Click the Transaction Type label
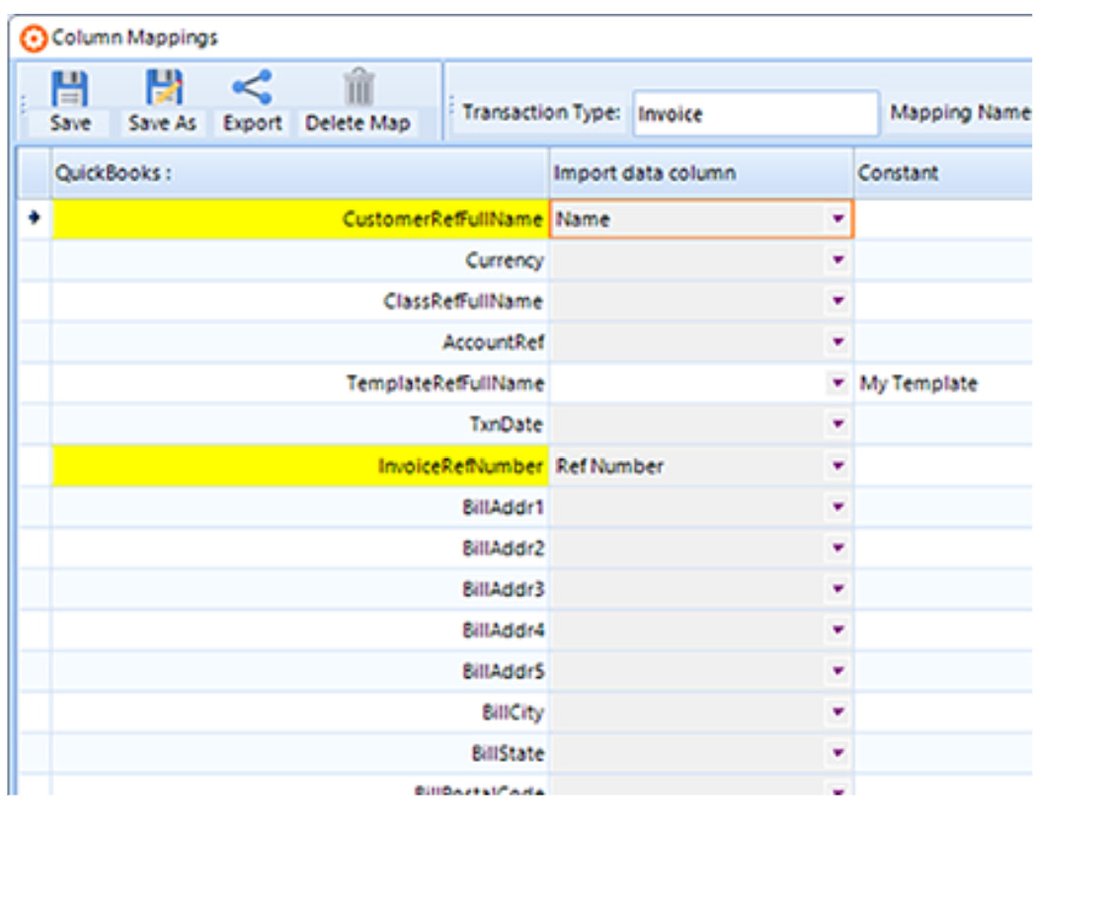 pyautogui.click(x=541, y=112)
